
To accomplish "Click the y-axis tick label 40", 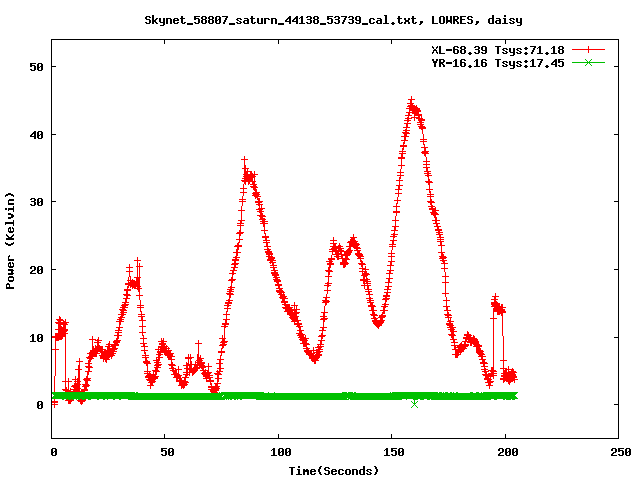I will 36,135.
